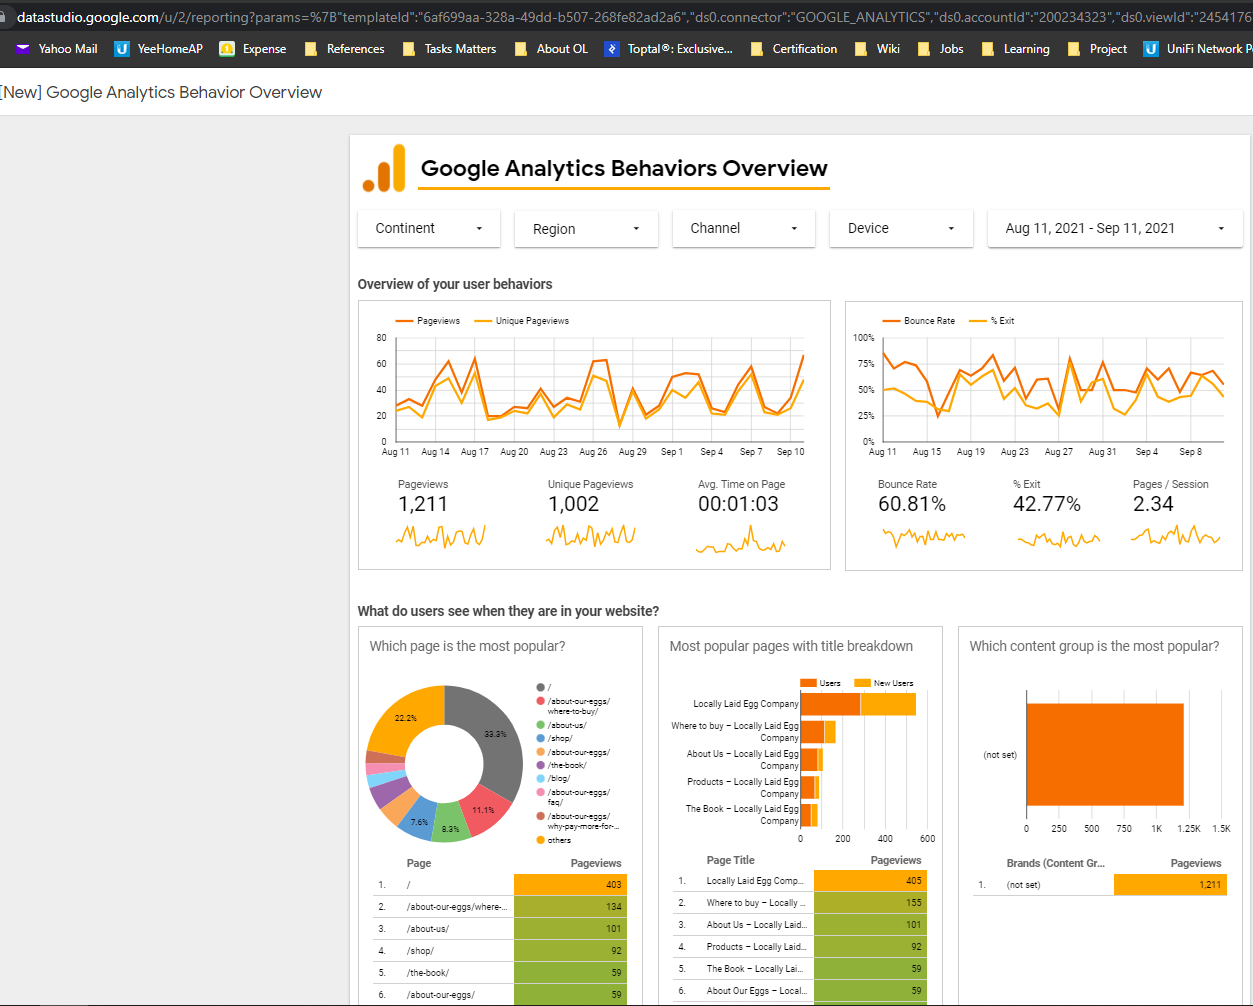The width and height of the screenshot is (1253, 1006).
Task: Select the % Exit 42.77% scorecard
Action: pyautogui.click(x=1058, y=514)
